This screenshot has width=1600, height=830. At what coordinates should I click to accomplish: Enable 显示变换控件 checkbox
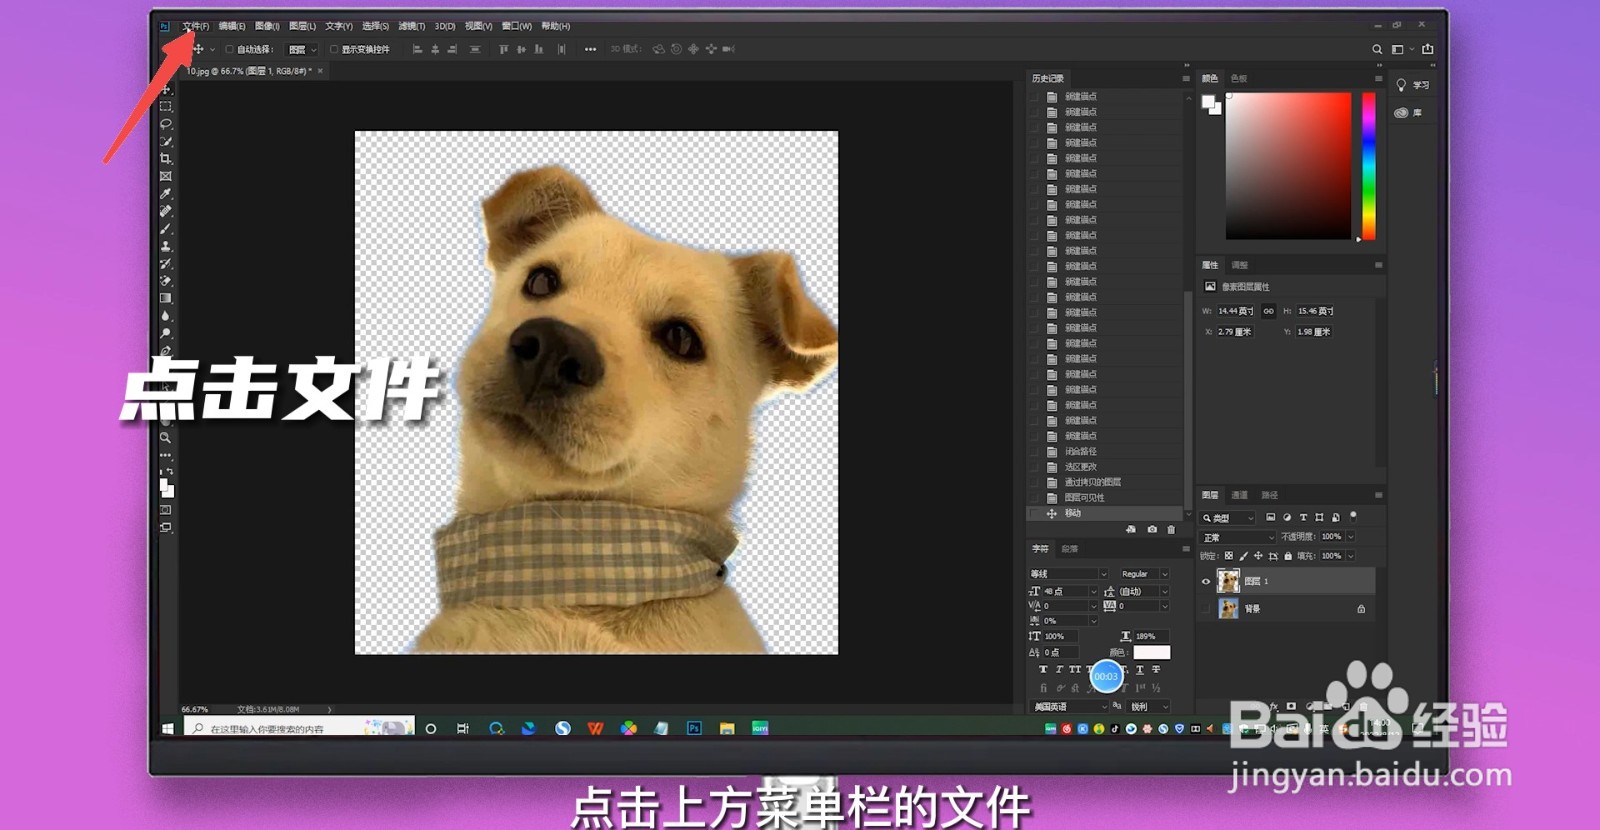tap(334, 49)
